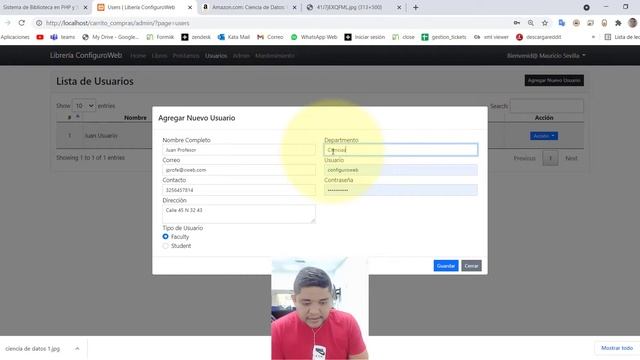Screen dimensions: 640x360
Task: Open the Kata Mail bookmark
Action: (234, 37)
